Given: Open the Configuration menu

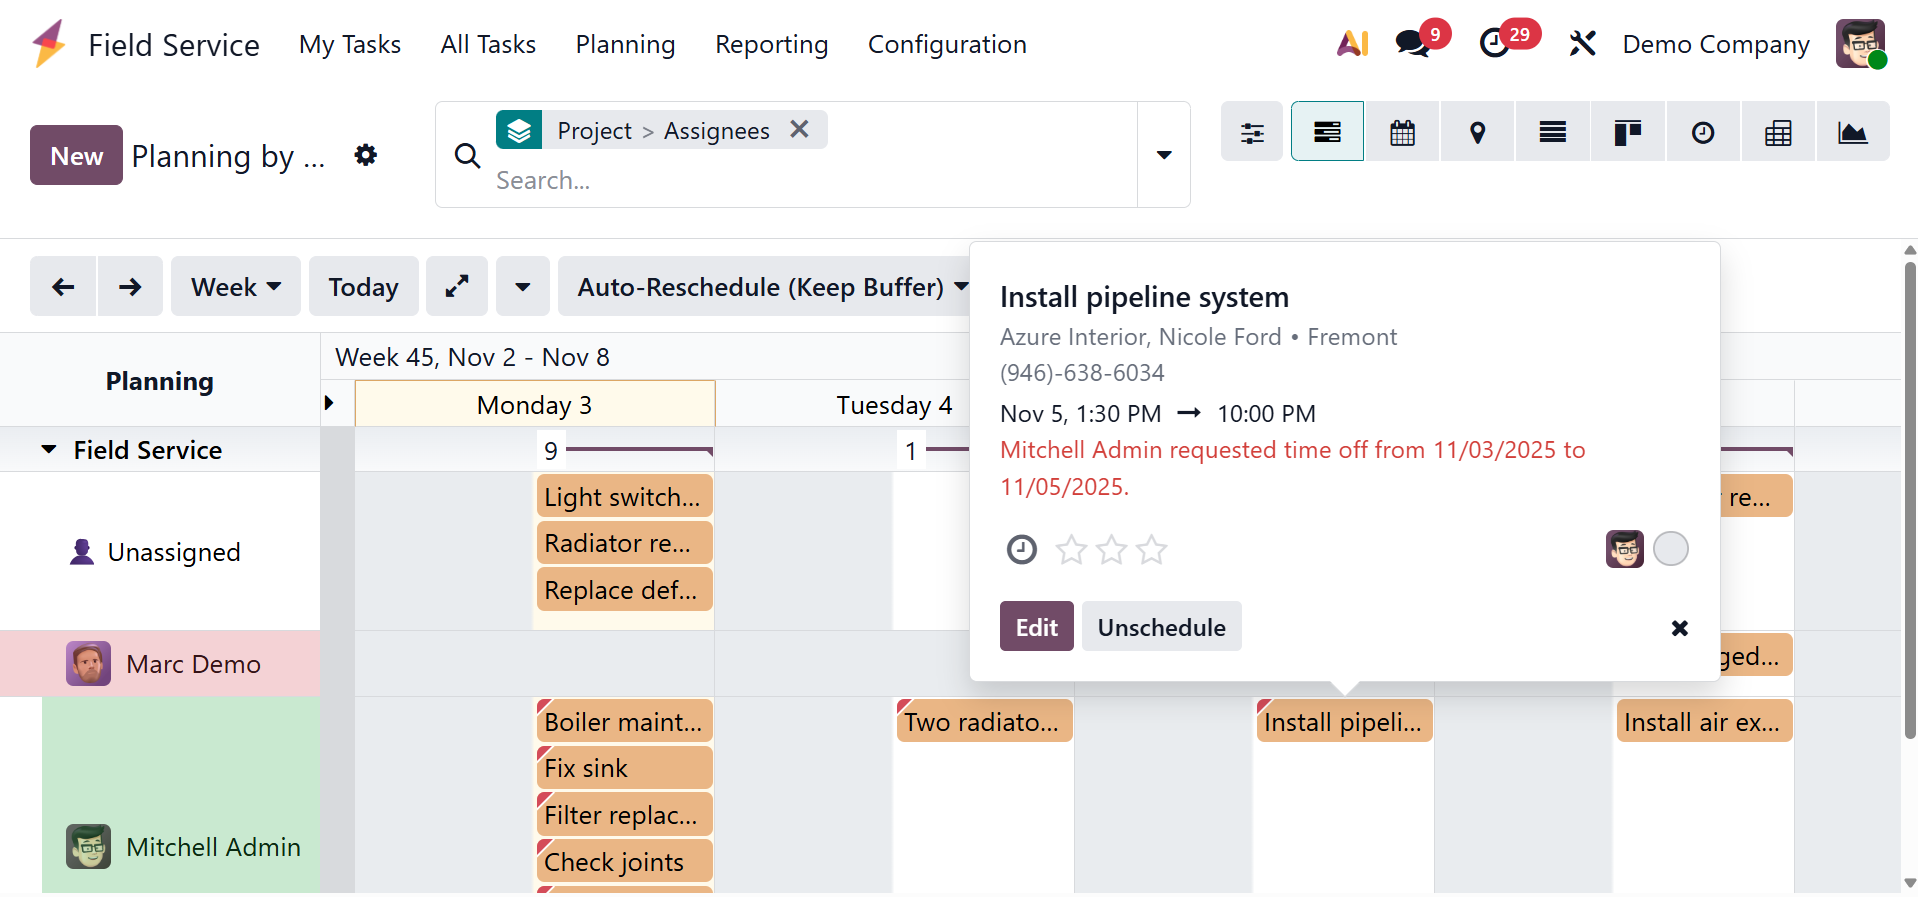Looking at the screenshot, I should 946,45.
